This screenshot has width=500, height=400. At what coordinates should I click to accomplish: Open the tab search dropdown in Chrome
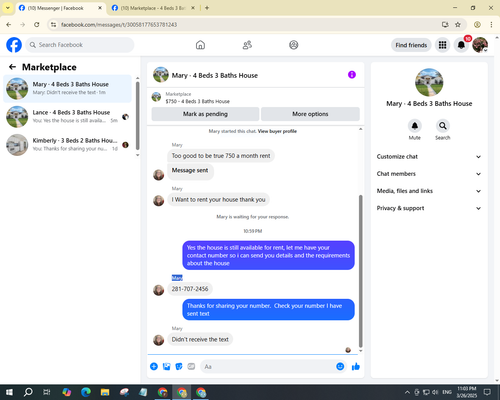[x=7, y=8]
